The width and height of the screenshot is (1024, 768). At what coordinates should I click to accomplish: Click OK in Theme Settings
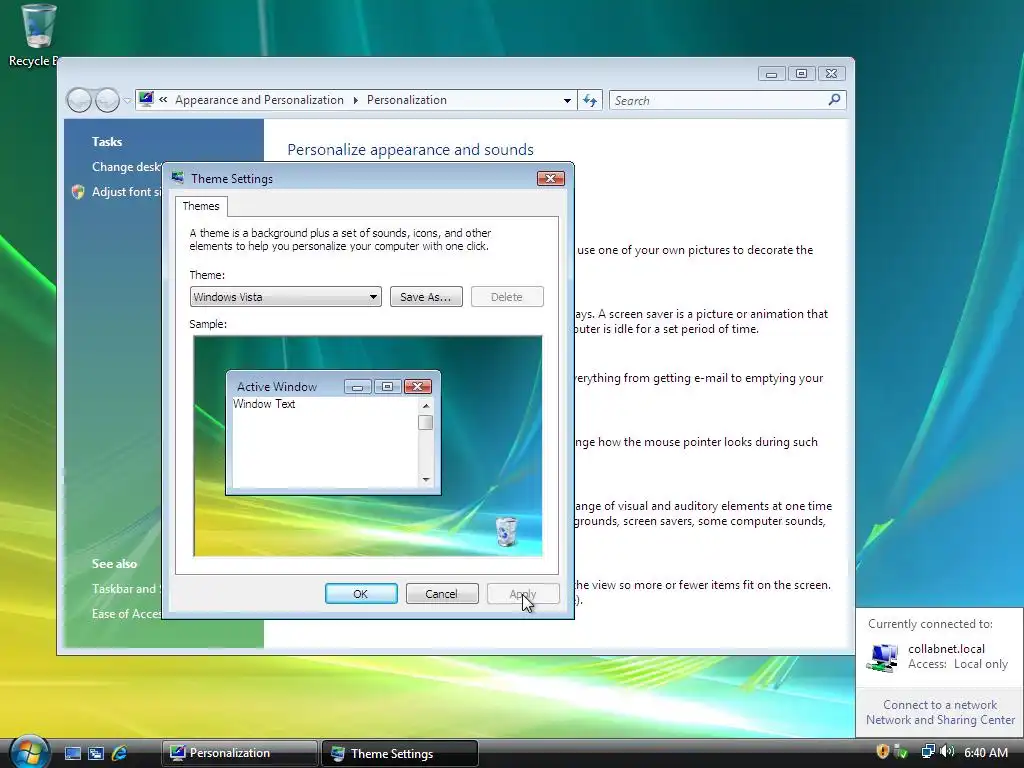[361, 594]
